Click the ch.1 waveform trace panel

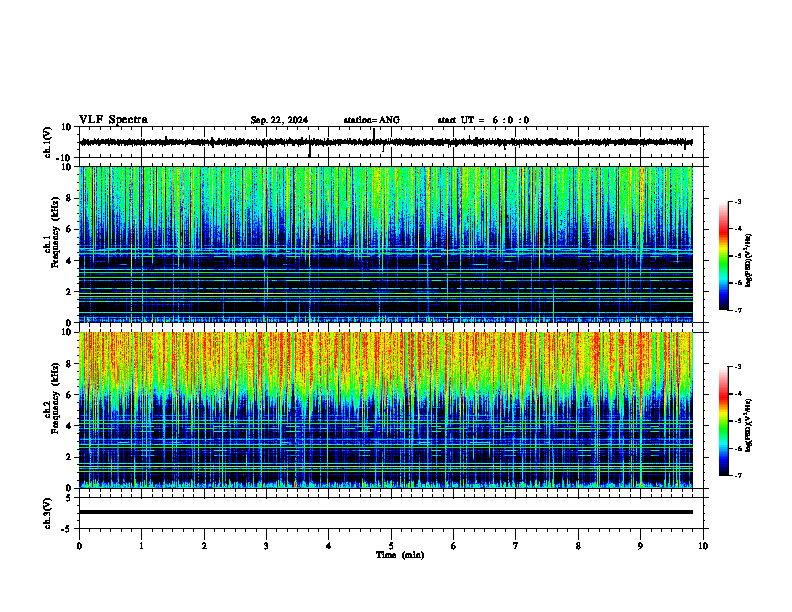click(391, 142)
